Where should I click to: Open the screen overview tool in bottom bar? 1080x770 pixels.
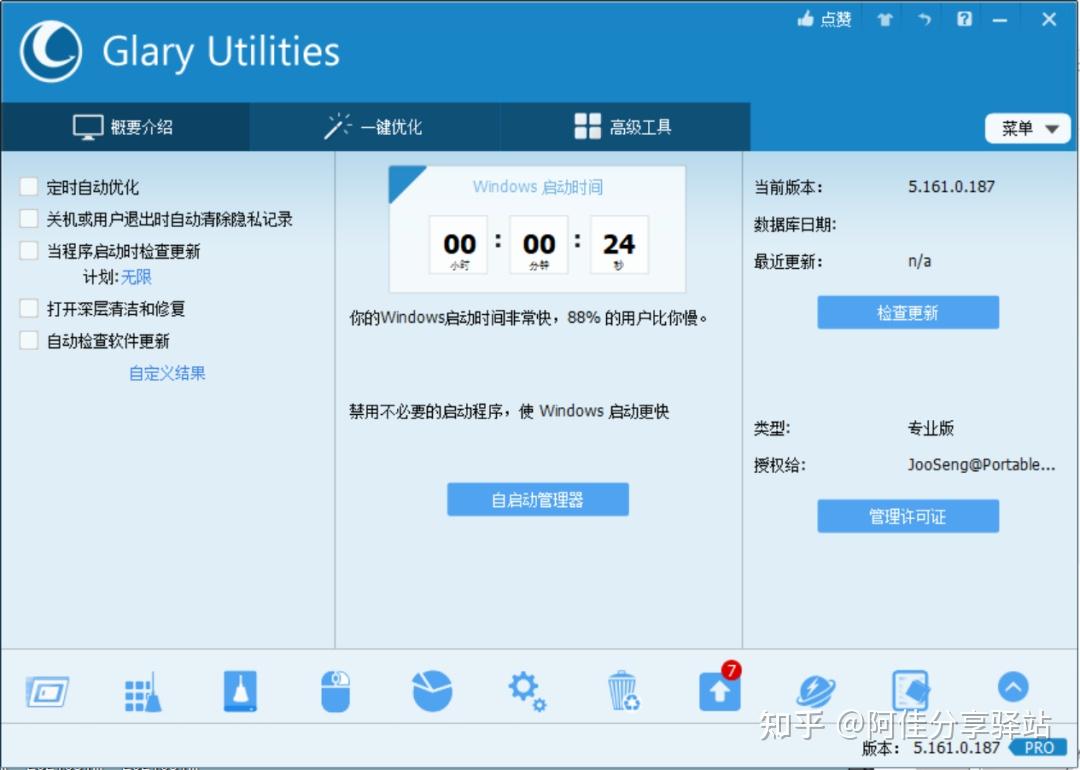(x=47, y=691)
